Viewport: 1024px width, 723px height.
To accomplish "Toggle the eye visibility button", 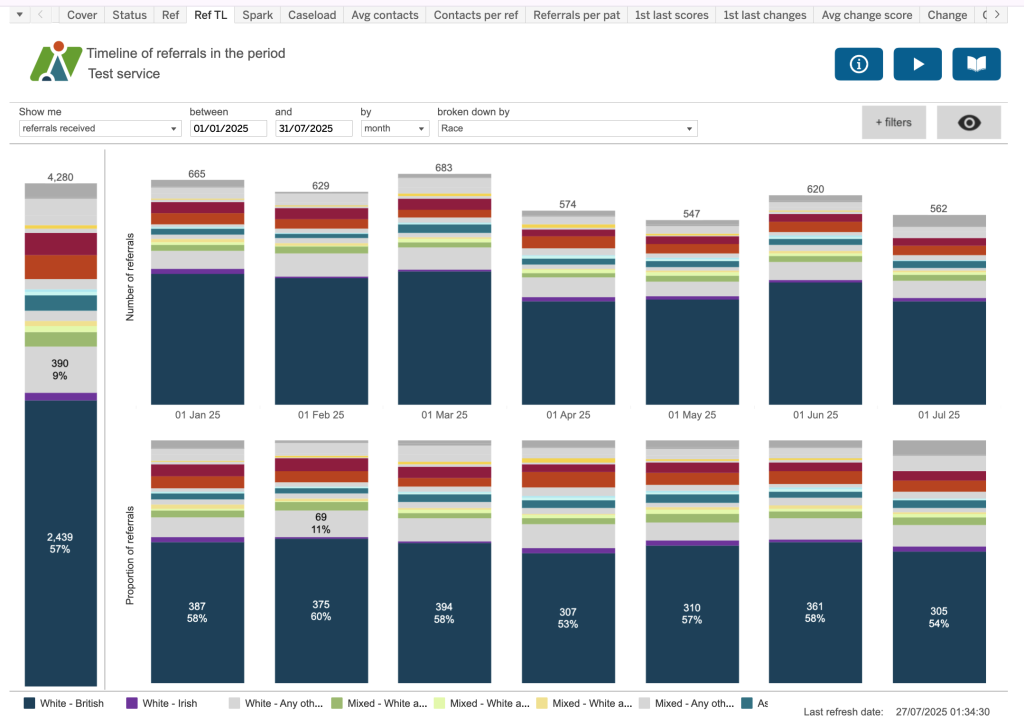I will click(968, 122).
